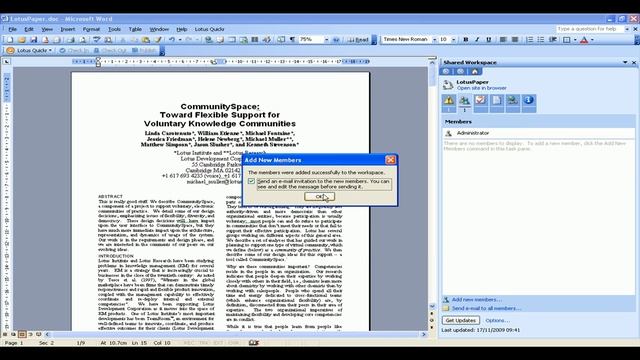Click the Save floppy disk icon
The width and height of the screenshot is (640, 360).
(x=33, y=40)
